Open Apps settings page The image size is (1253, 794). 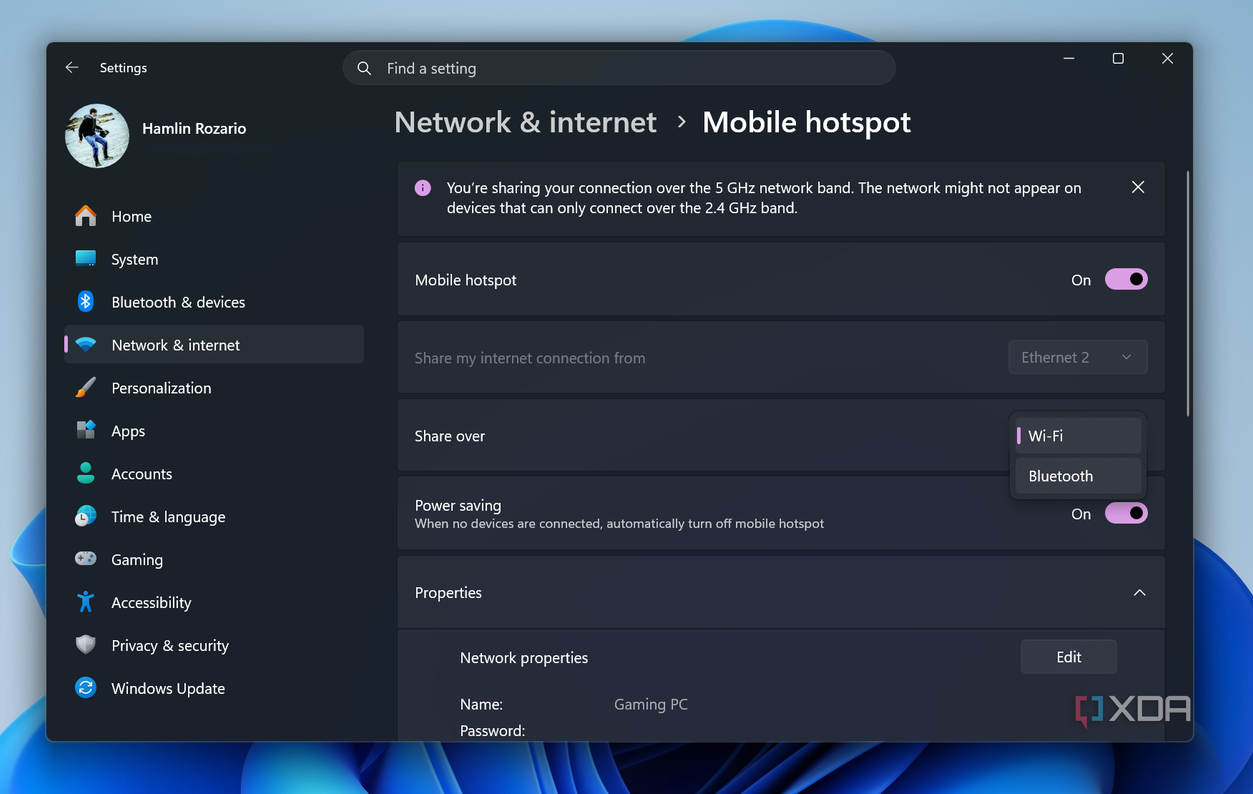pyautogui.click(x=214, y=431)
